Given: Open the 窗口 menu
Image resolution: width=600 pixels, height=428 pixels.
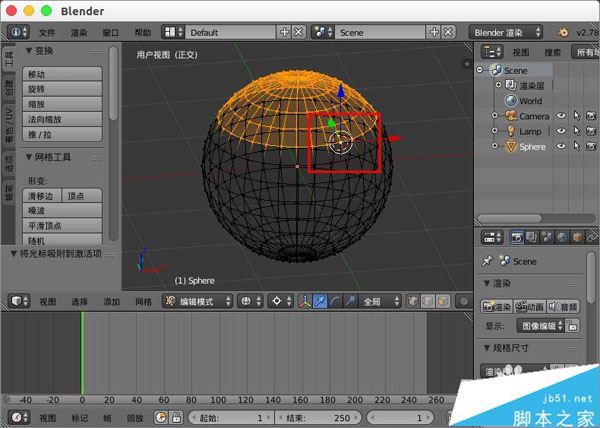Looking at the screenshot, I should [111, 33].
